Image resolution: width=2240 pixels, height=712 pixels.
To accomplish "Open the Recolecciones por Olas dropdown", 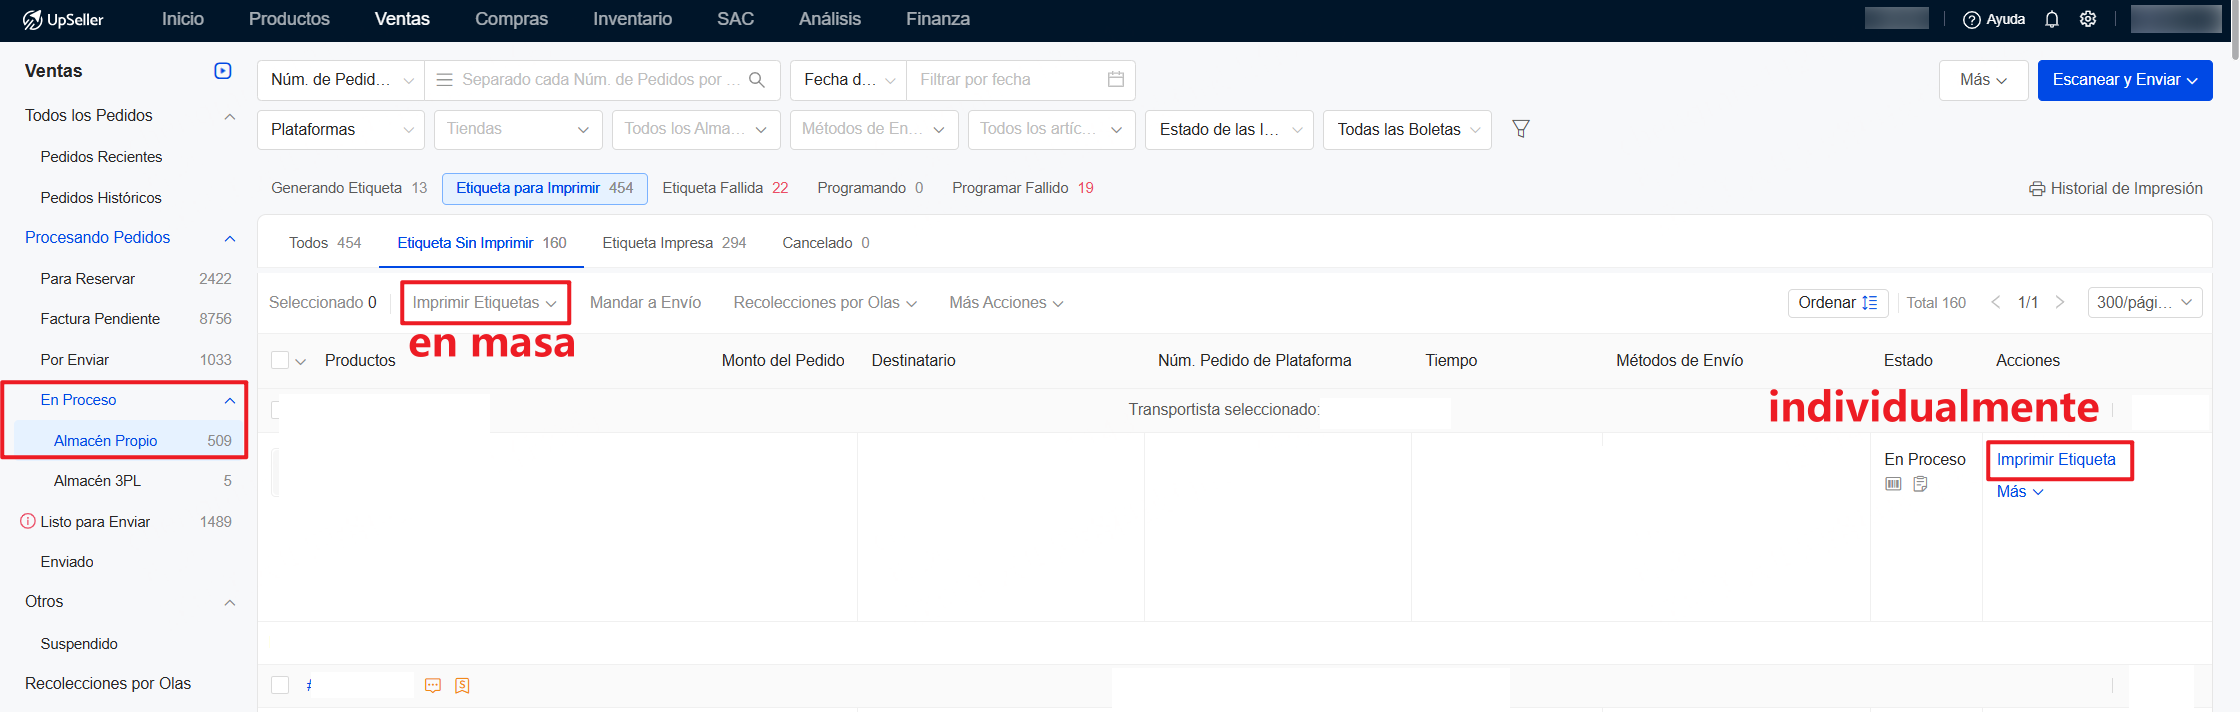I will pyautogui.click(x=825, y=303).
